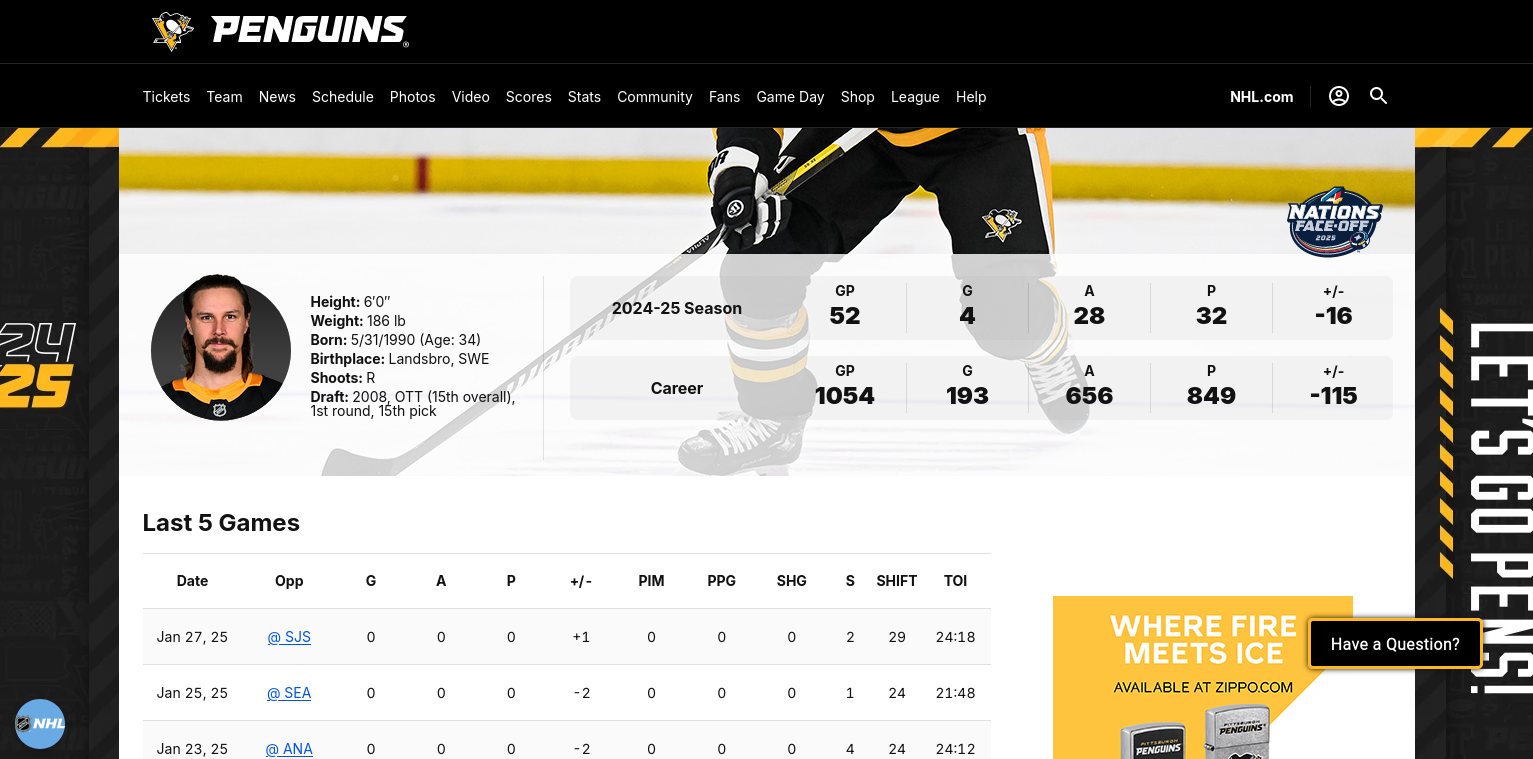
Task: Click the round NHL shield badge
Action: tap(40, 723)
